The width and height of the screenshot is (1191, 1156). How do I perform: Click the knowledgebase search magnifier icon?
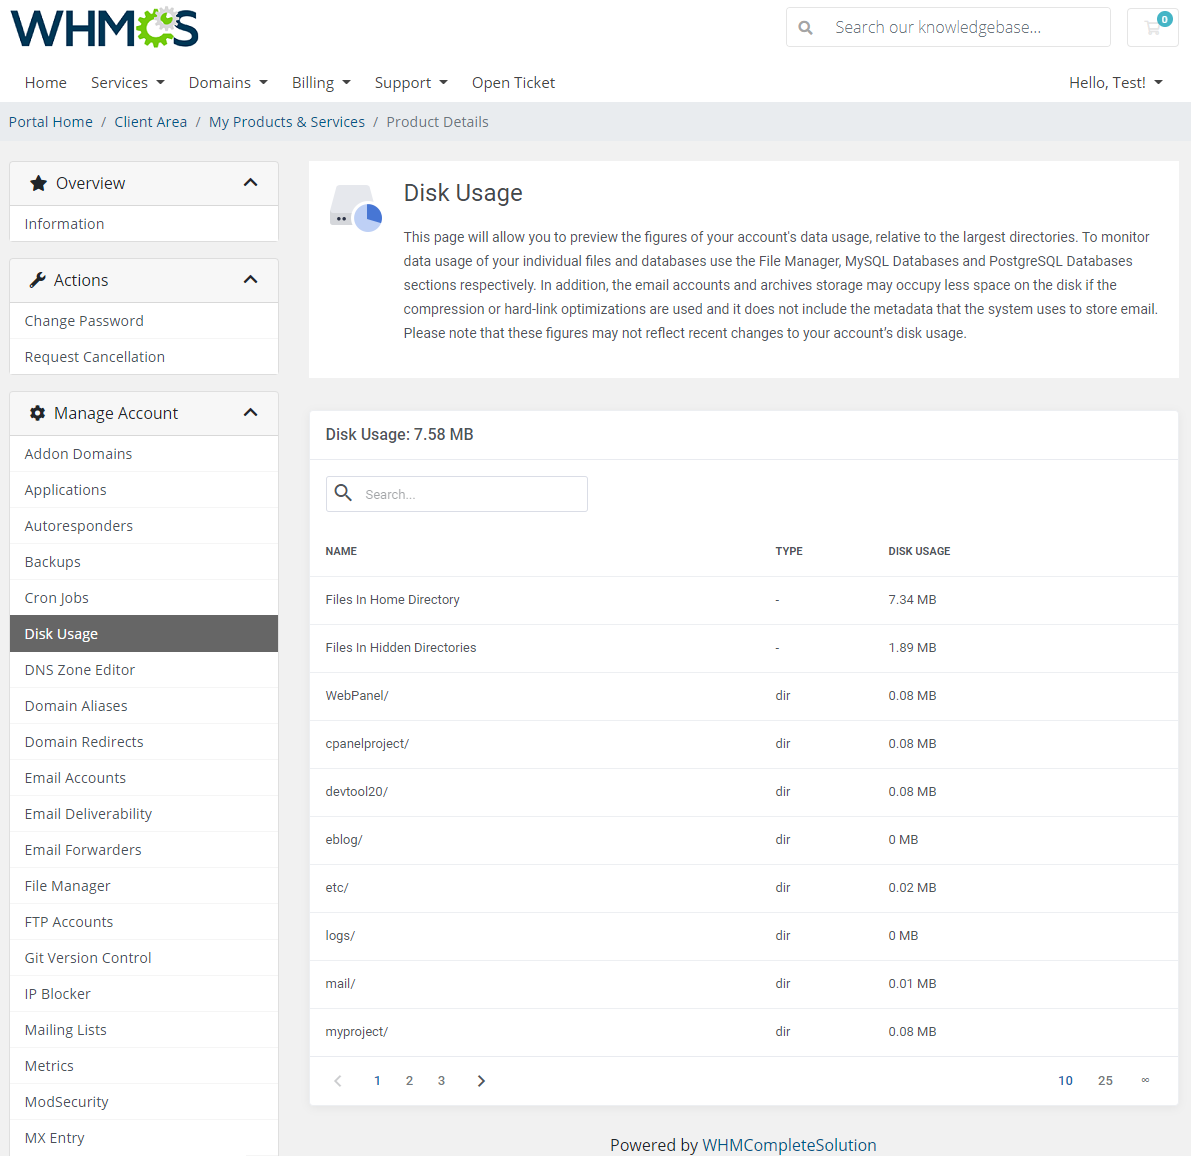coord(806,27)
